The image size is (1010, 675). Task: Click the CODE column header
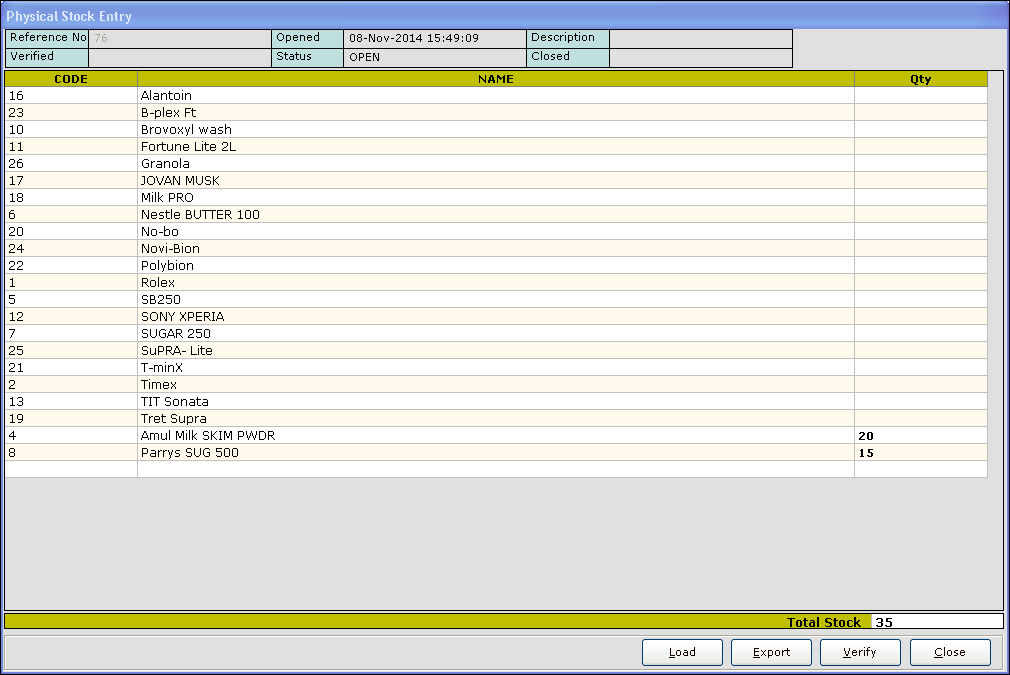pos(71,79)
